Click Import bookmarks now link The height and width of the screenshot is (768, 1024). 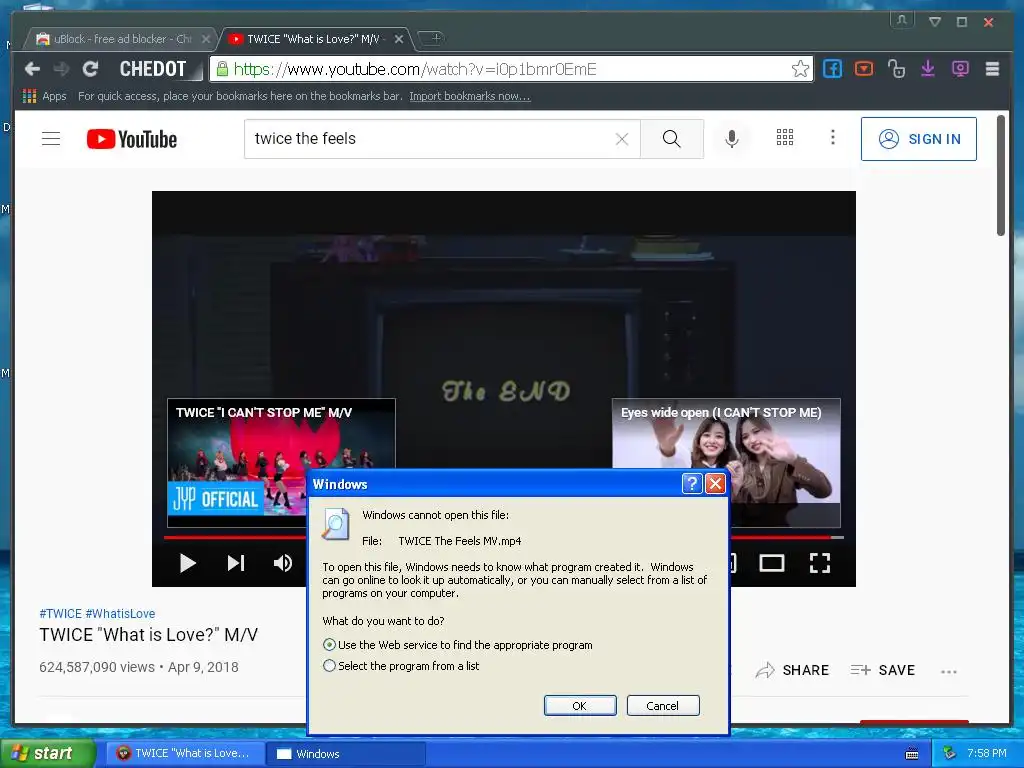point(470,96)
